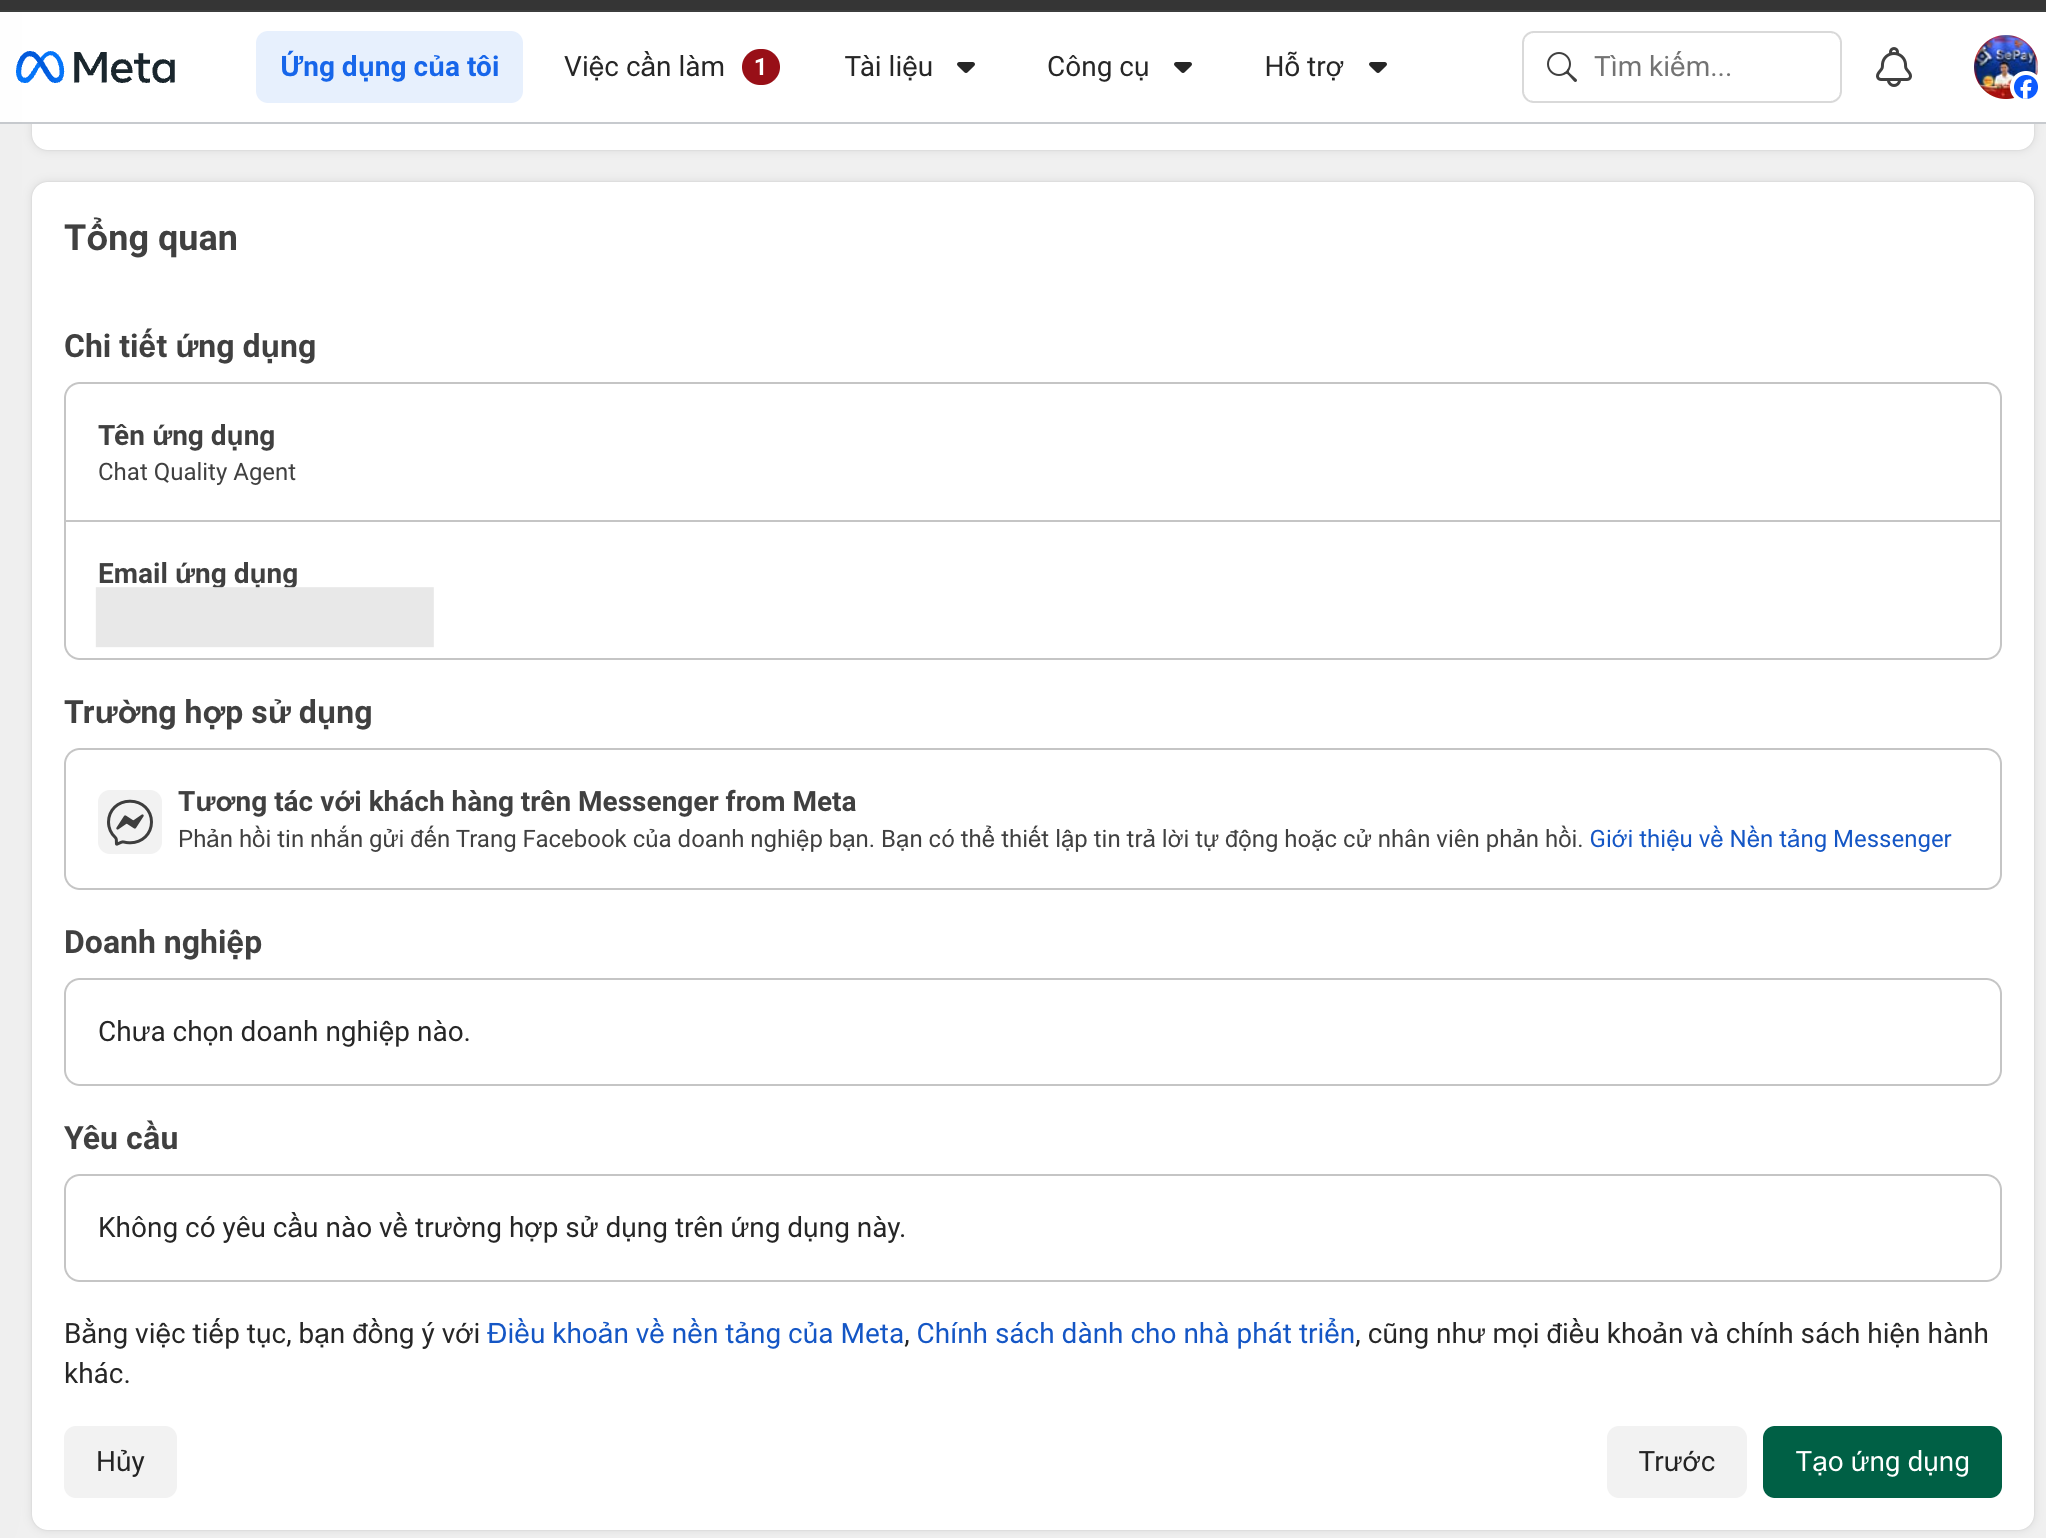Select the Email ứng dụng field
Screen dimensions: 2046x1538
coord(264,617)
